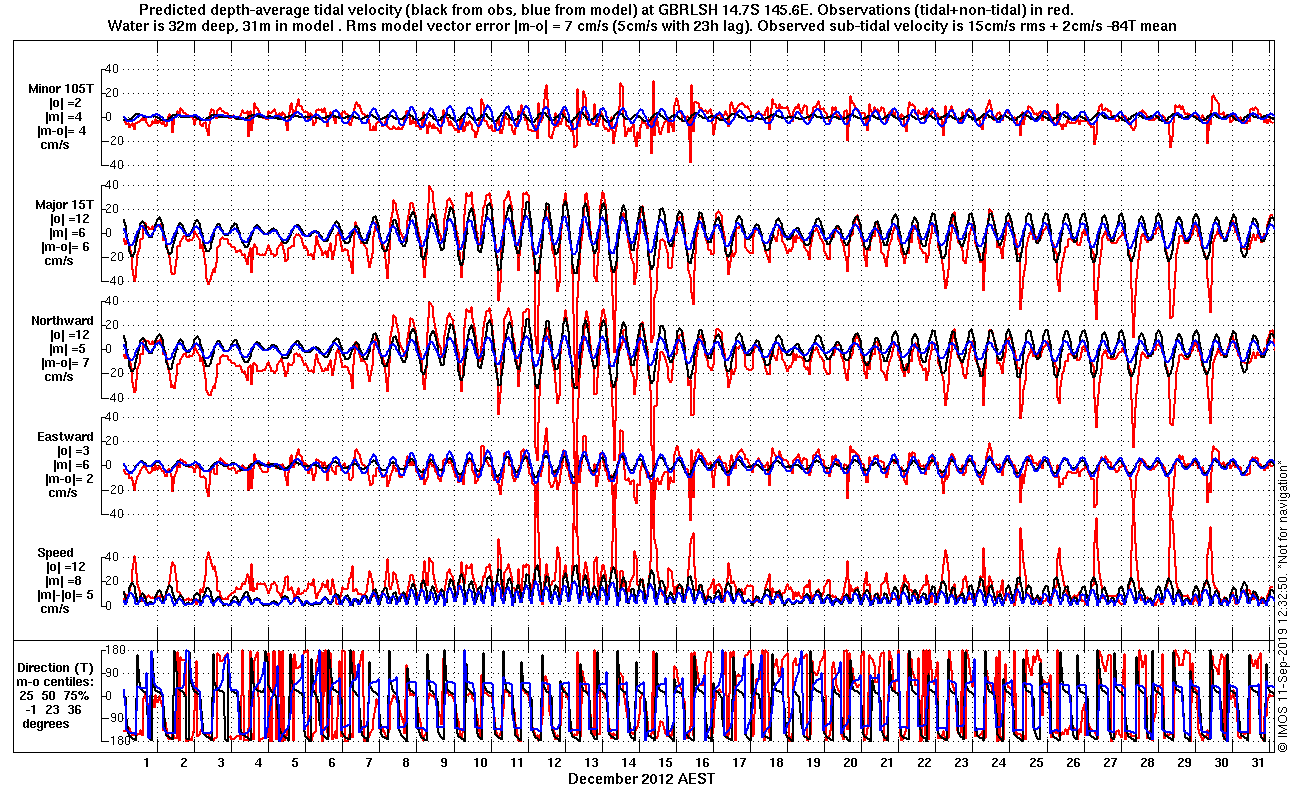Click the "180" tick on Direction axis
Viewport: 1300px width, 800px height.
(112, 649)
